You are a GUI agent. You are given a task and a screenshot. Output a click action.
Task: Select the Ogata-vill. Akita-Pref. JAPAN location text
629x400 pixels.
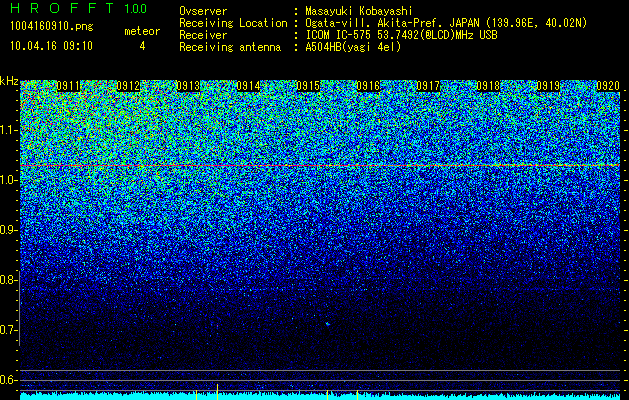coord(446,23)
